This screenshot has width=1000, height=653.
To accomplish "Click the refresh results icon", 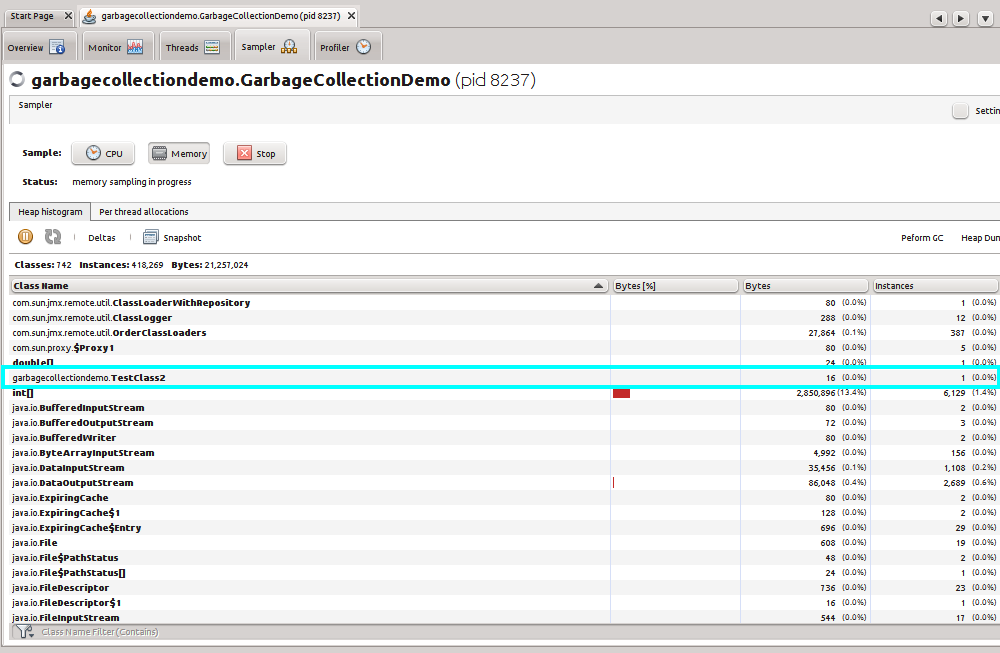I will coord(53,237).
